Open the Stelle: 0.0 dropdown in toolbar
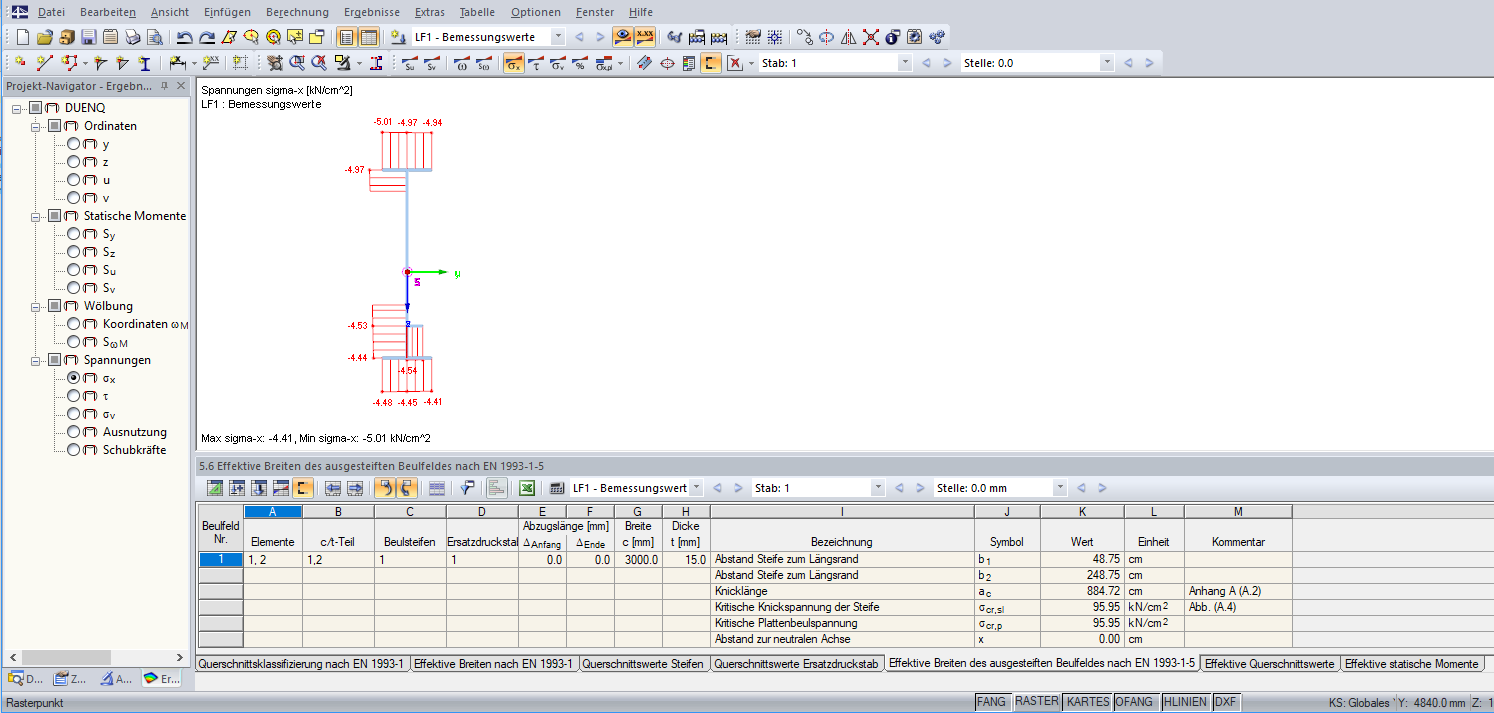This screenshot has width=1494, height=713. click(x=1107, y=63)
